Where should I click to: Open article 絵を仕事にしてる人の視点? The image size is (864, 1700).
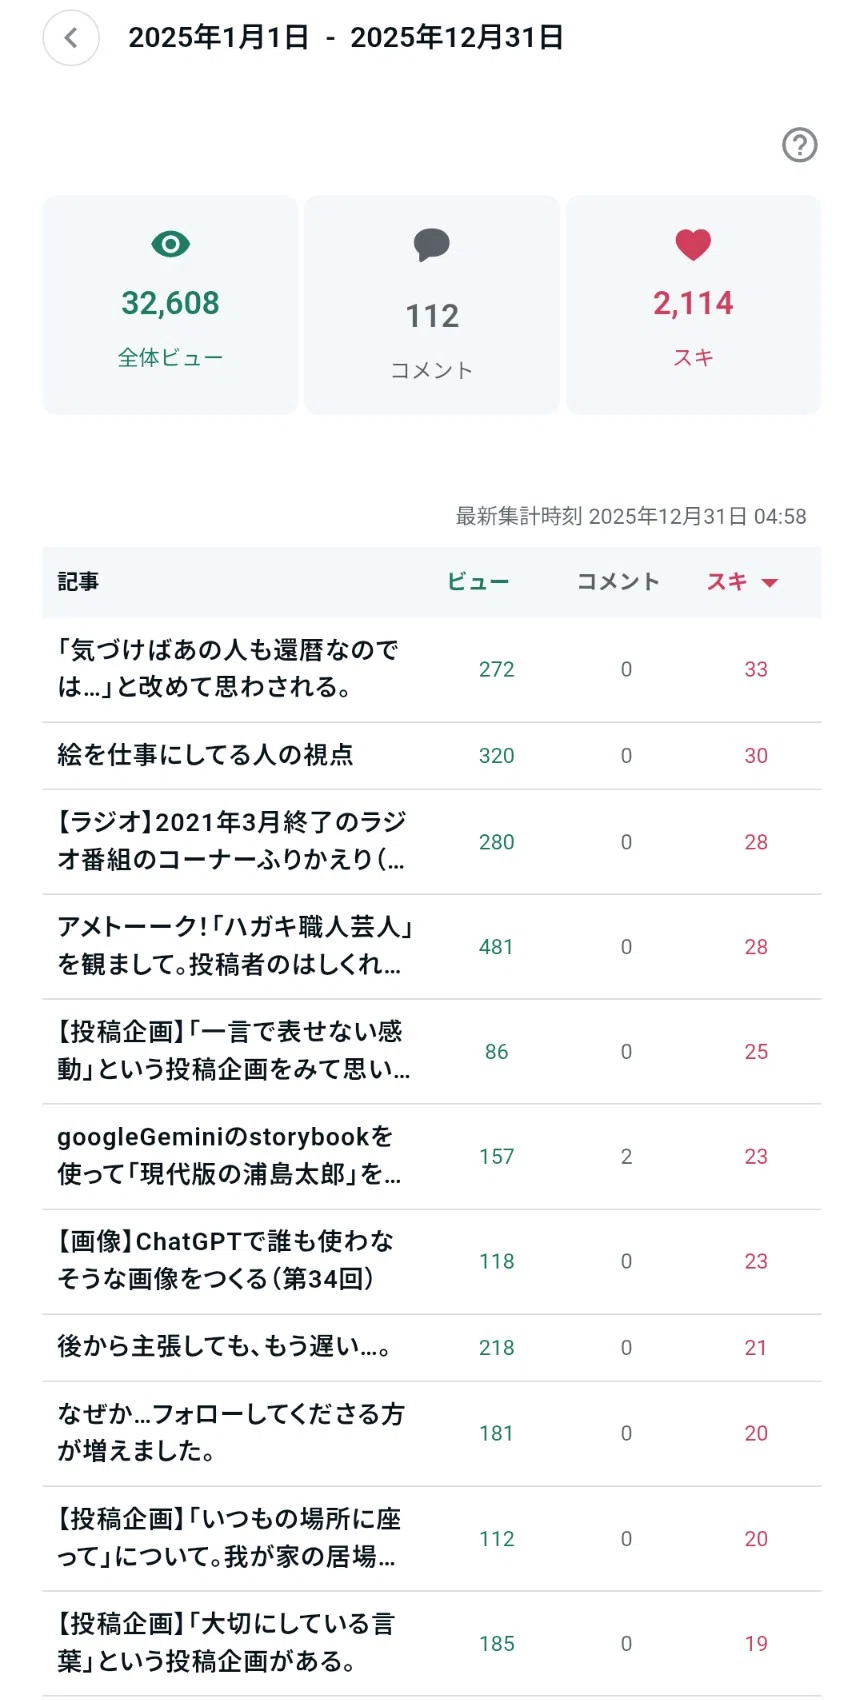[432, 756]
